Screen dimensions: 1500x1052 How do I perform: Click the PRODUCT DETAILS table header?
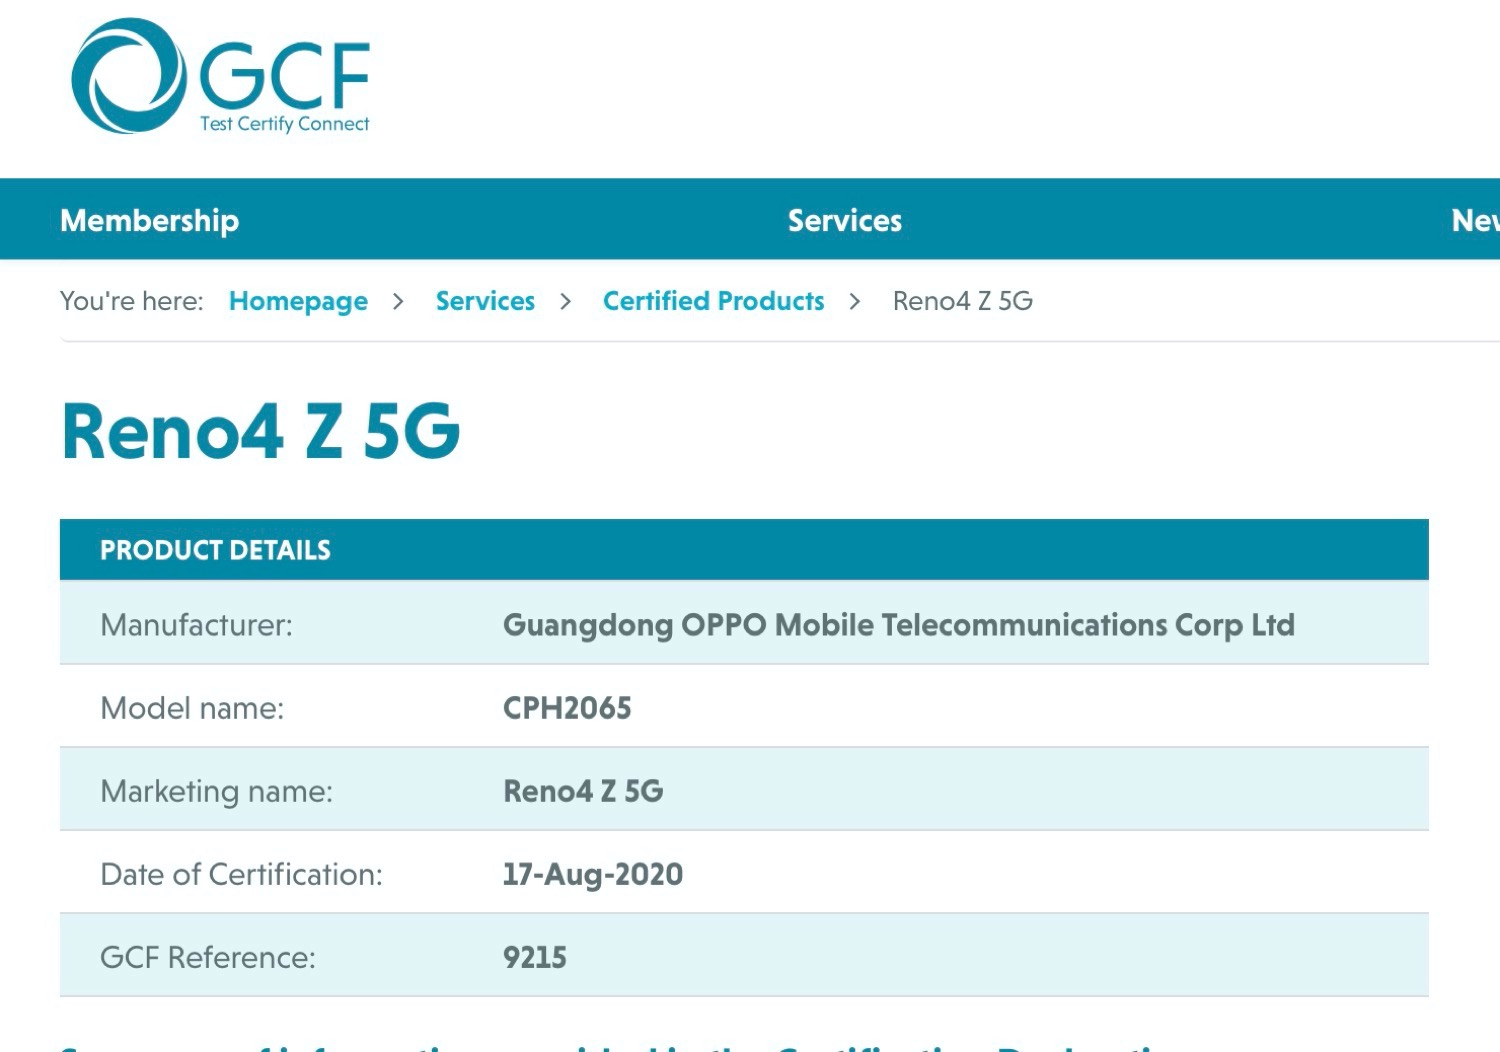[215, 550]
